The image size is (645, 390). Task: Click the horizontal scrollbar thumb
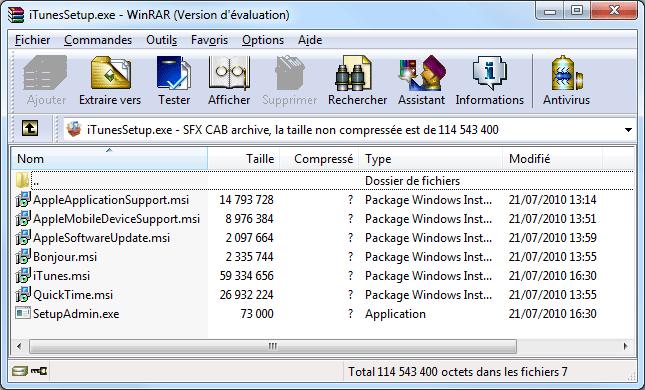(273, 346)
